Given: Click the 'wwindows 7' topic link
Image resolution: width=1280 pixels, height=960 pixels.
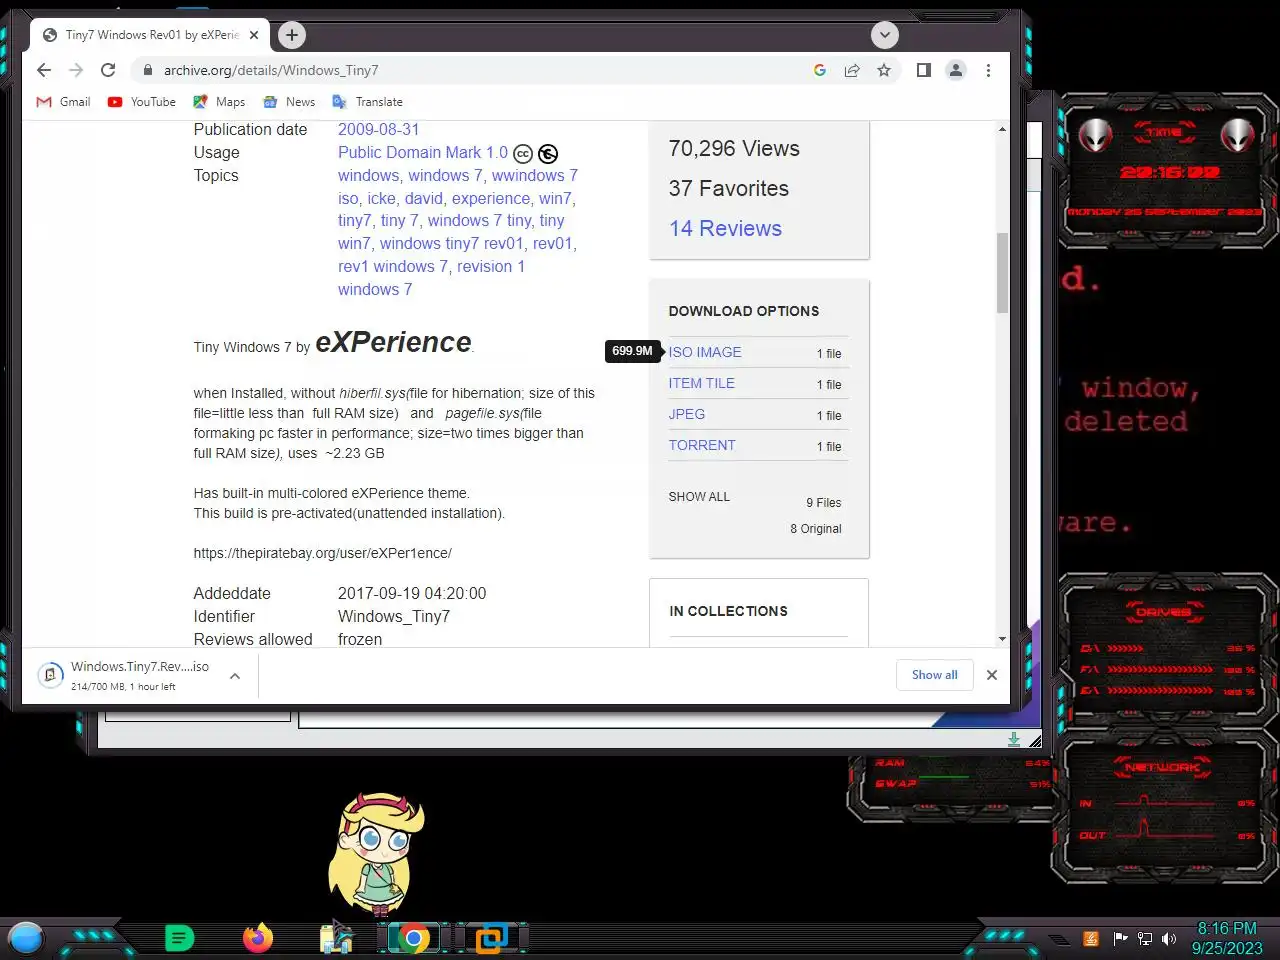Looking at the screenshot, I should pyautogui.click(x=535, y=175).
